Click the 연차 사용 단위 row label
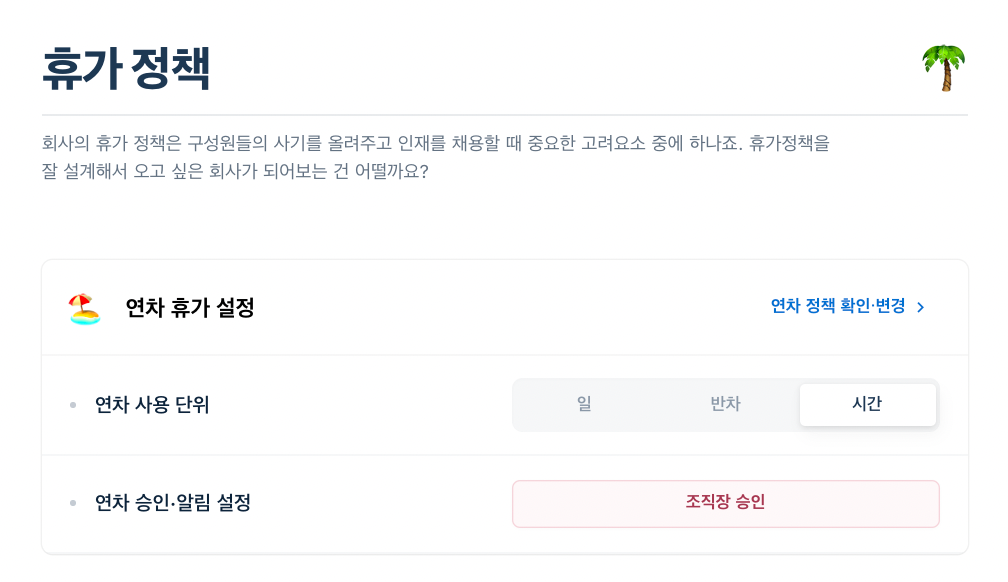This screenshot has height=582, width=1008. [x=152, y=405]
